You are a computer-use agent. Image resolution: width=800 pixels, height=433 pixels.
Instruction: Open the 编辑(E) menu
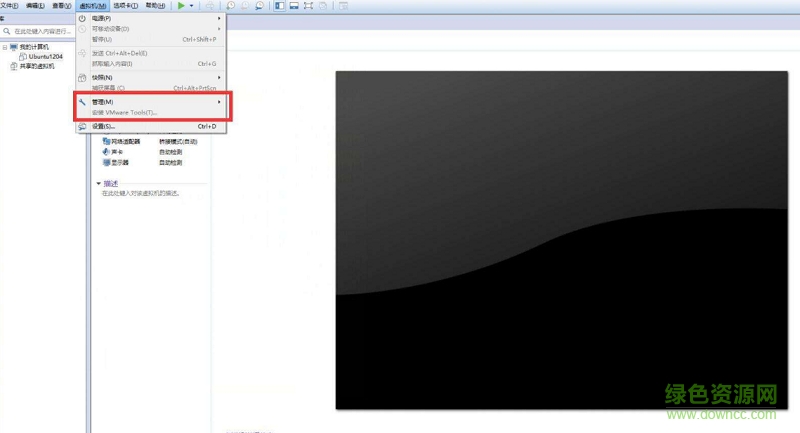35,6
